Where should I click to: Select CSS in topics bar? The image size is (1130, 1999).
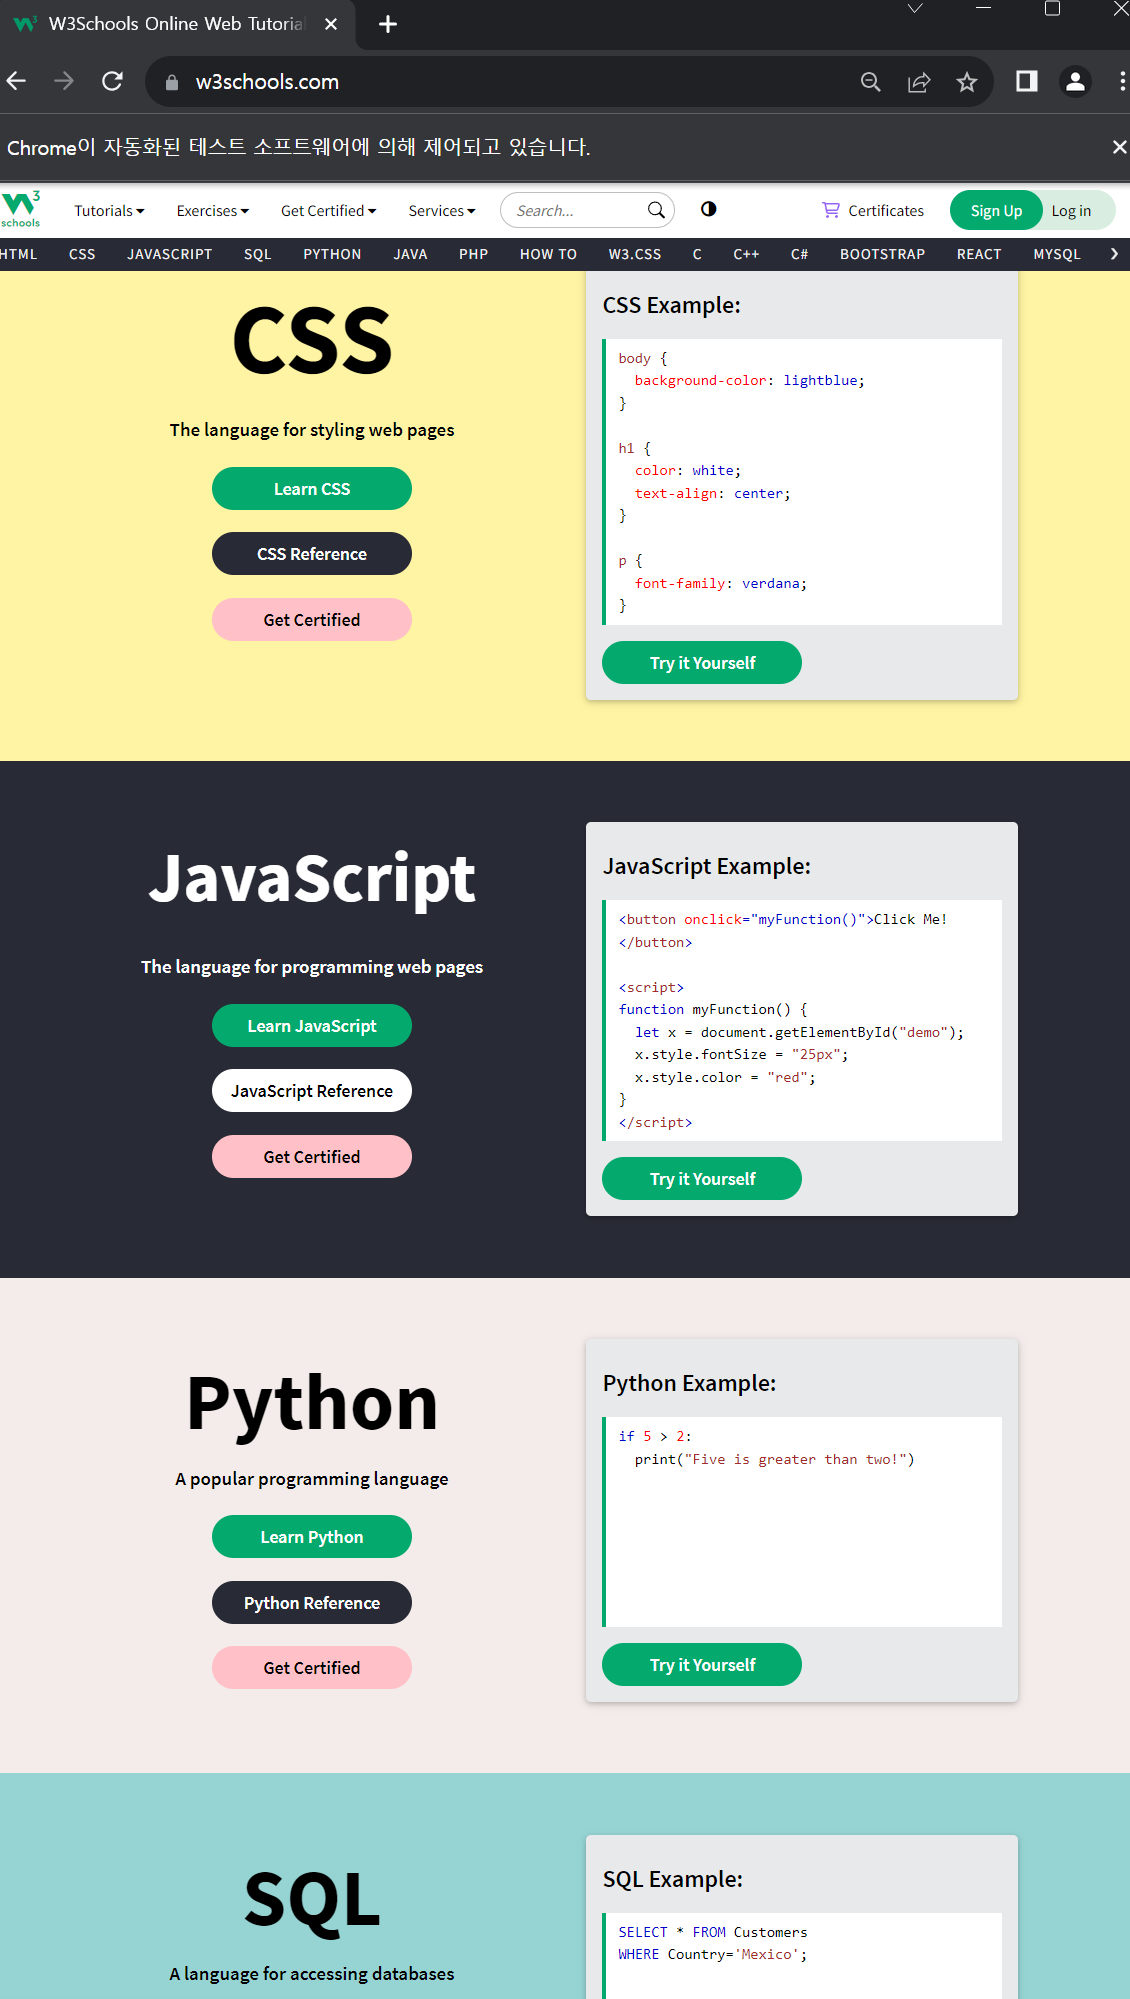(82, 254)
